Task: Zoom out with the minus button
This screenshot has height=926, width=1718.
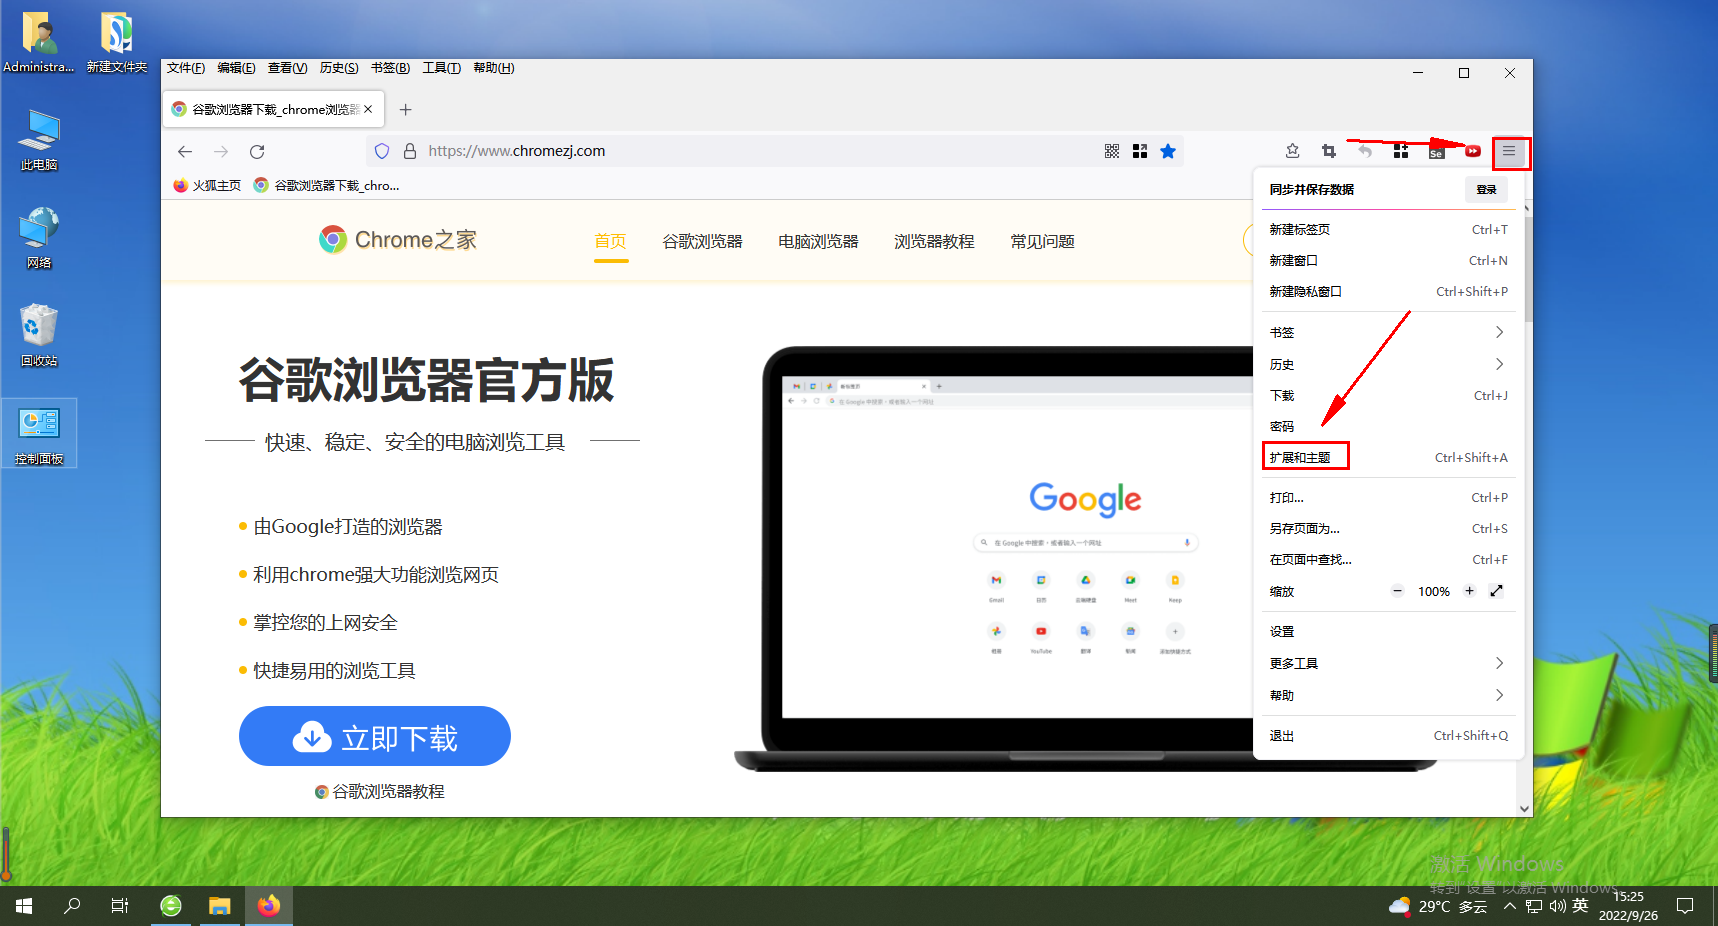Action: [x=1397, y=591]
